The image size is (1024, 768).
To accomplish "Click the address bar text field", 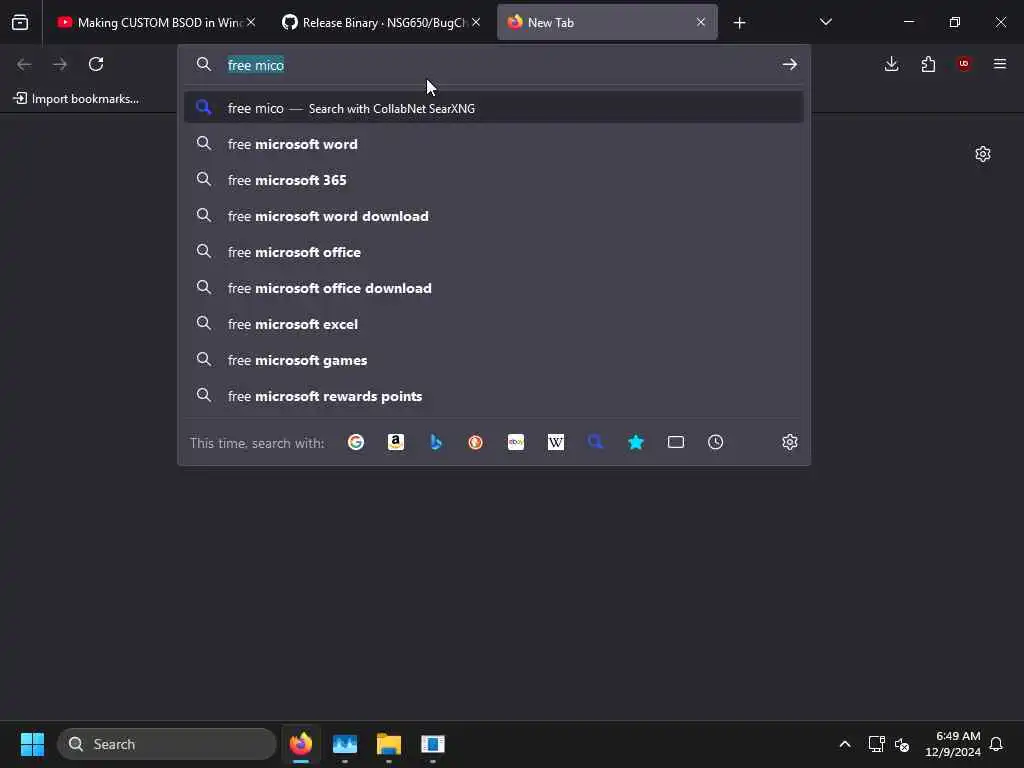I will 496,65.
